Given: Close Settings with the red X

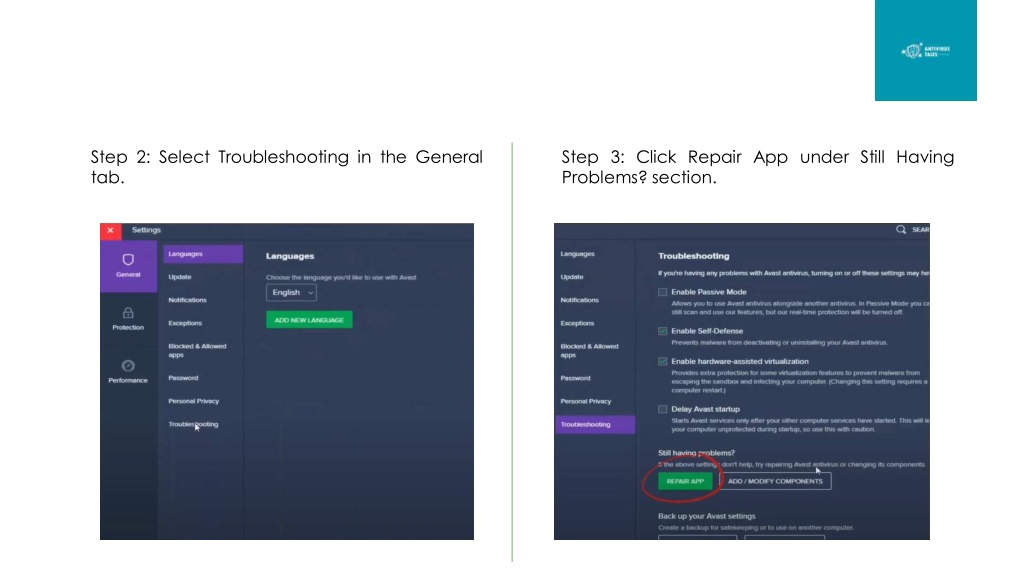Looking at the screenshot, I should pos(110,231).
